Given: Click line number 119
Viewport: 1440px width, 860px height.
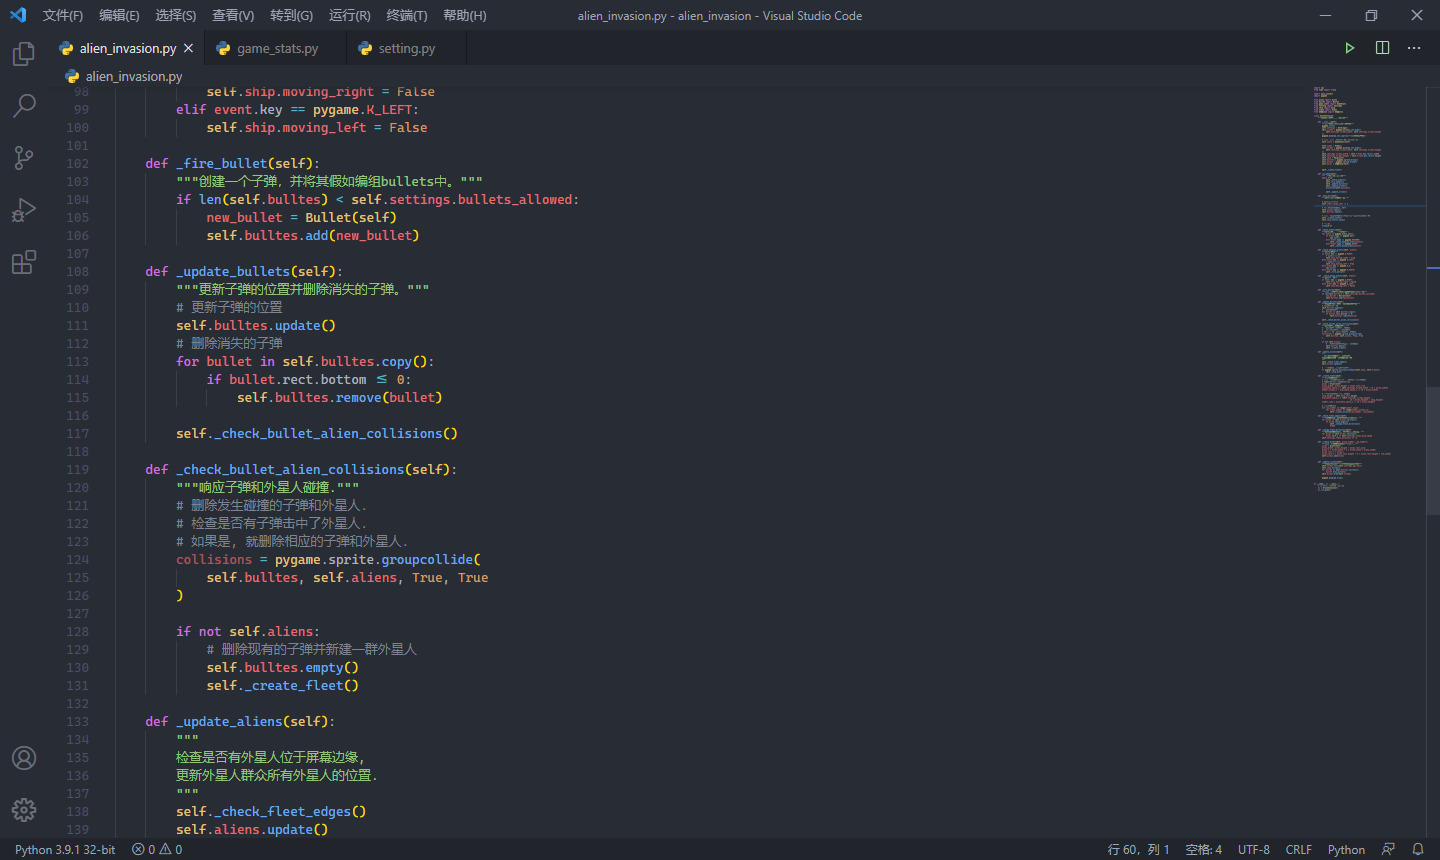Looking at the screenshot, I should tap(77, 469).
